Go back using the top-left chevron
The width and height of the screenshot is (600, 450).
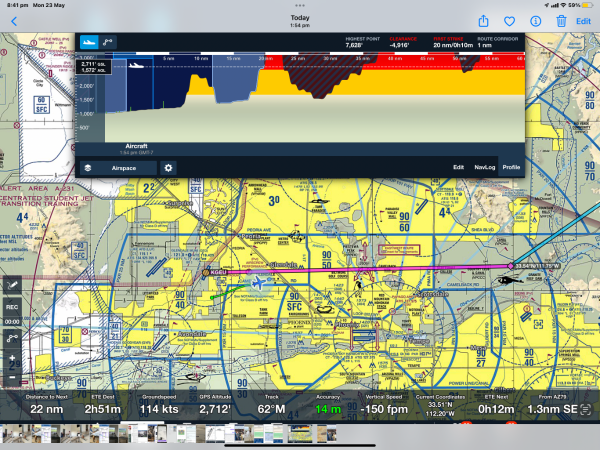pyautogui.click(x=13, y=21)
